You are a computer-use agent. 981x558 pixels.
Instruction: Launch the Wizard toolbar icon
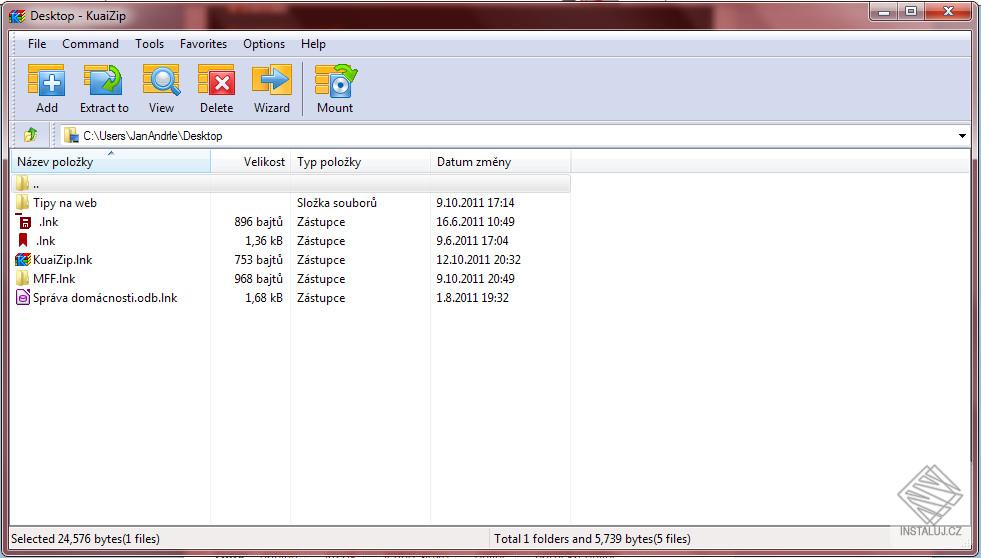(272, 81)
